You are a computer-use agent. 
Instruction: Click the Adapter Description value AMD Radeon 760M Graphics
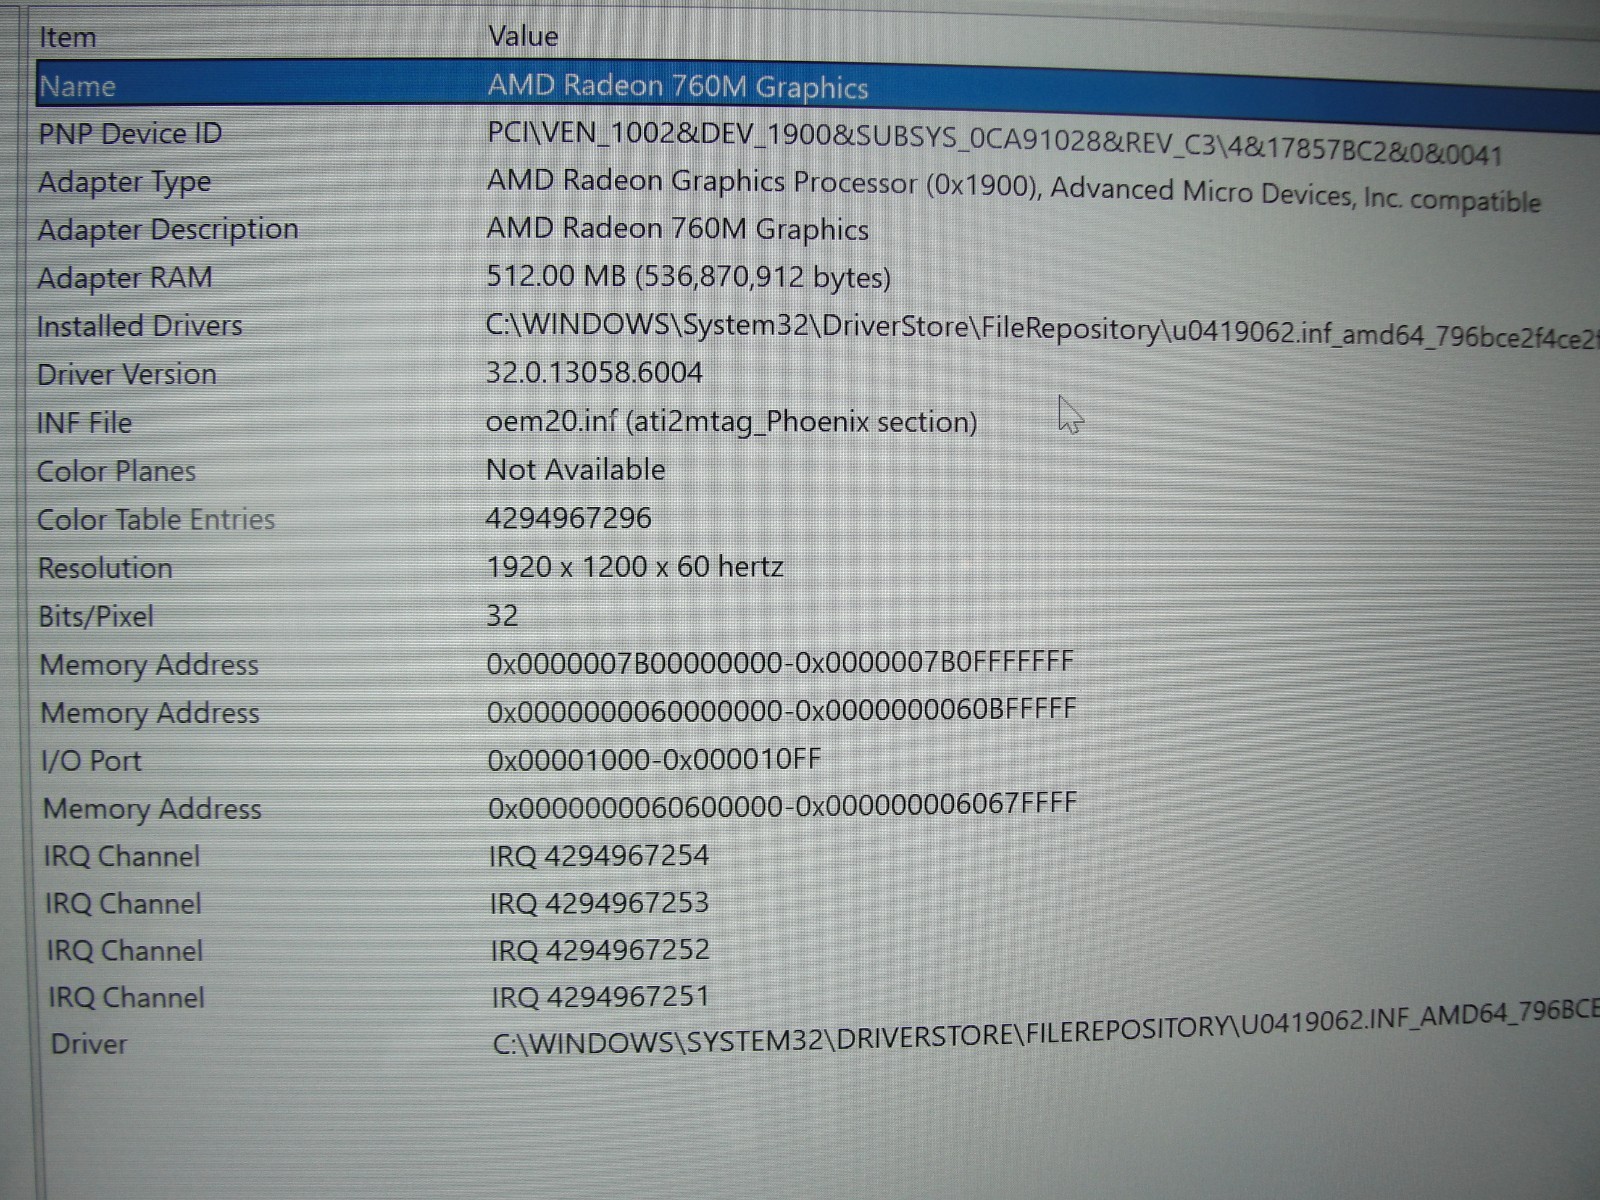pyautogui.click(x=677, y=229)
